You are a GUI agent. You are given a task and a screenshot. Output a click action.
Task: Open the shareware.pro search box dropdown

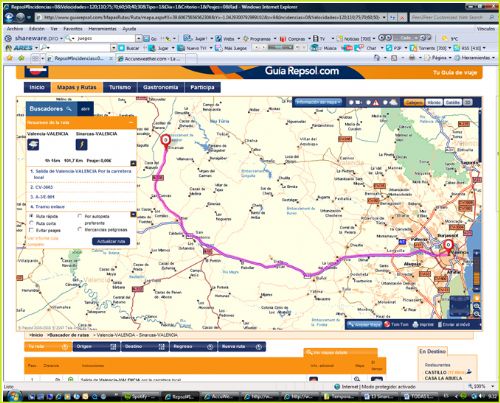[139, 38]
